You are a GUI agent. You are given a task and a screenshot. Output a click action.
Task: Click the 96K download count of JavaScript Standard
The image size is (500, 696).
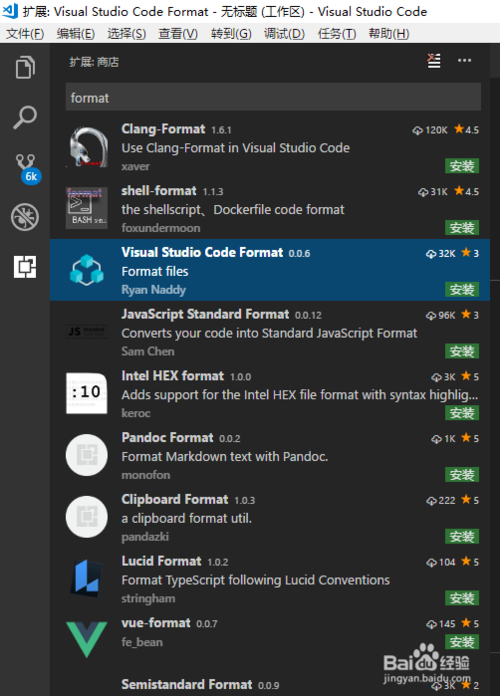click(440, 315)
